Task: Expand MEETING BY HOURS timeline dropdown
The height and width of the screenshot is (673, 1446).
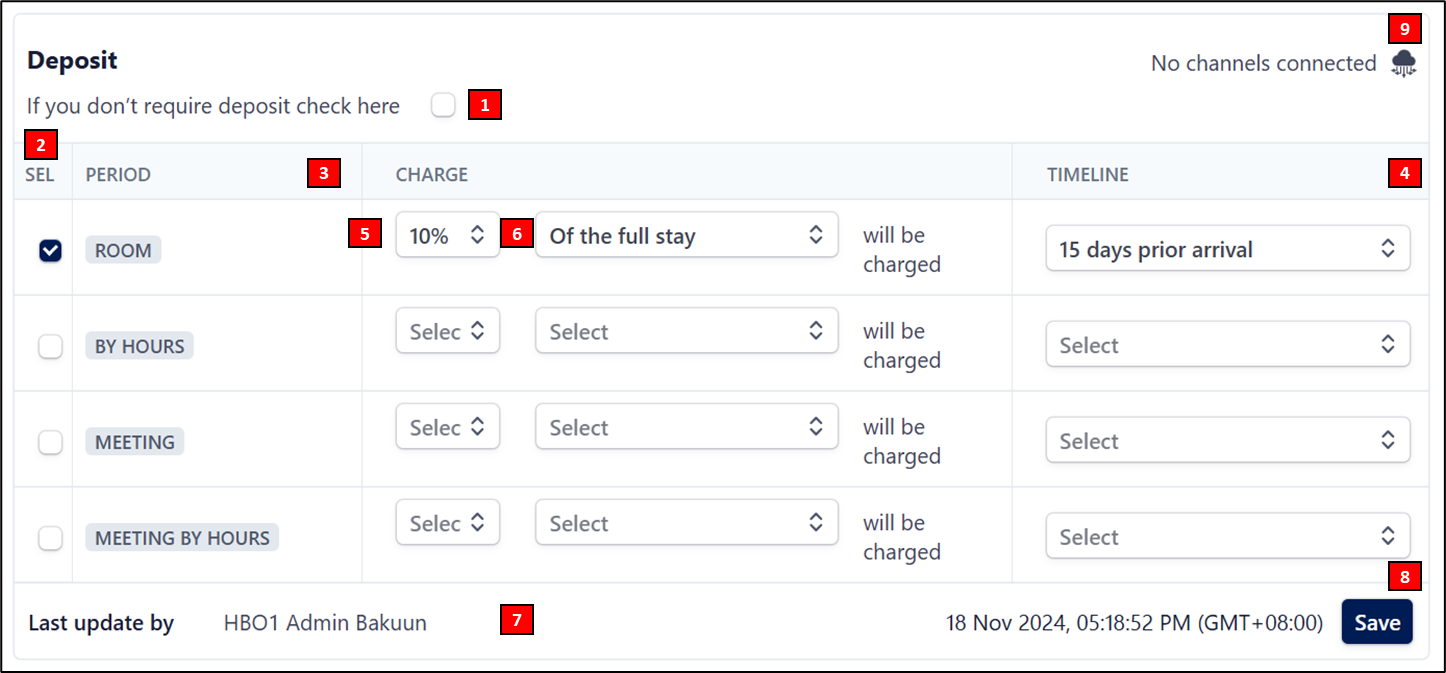Action: pyautogui.click(x=1227, y=538)
